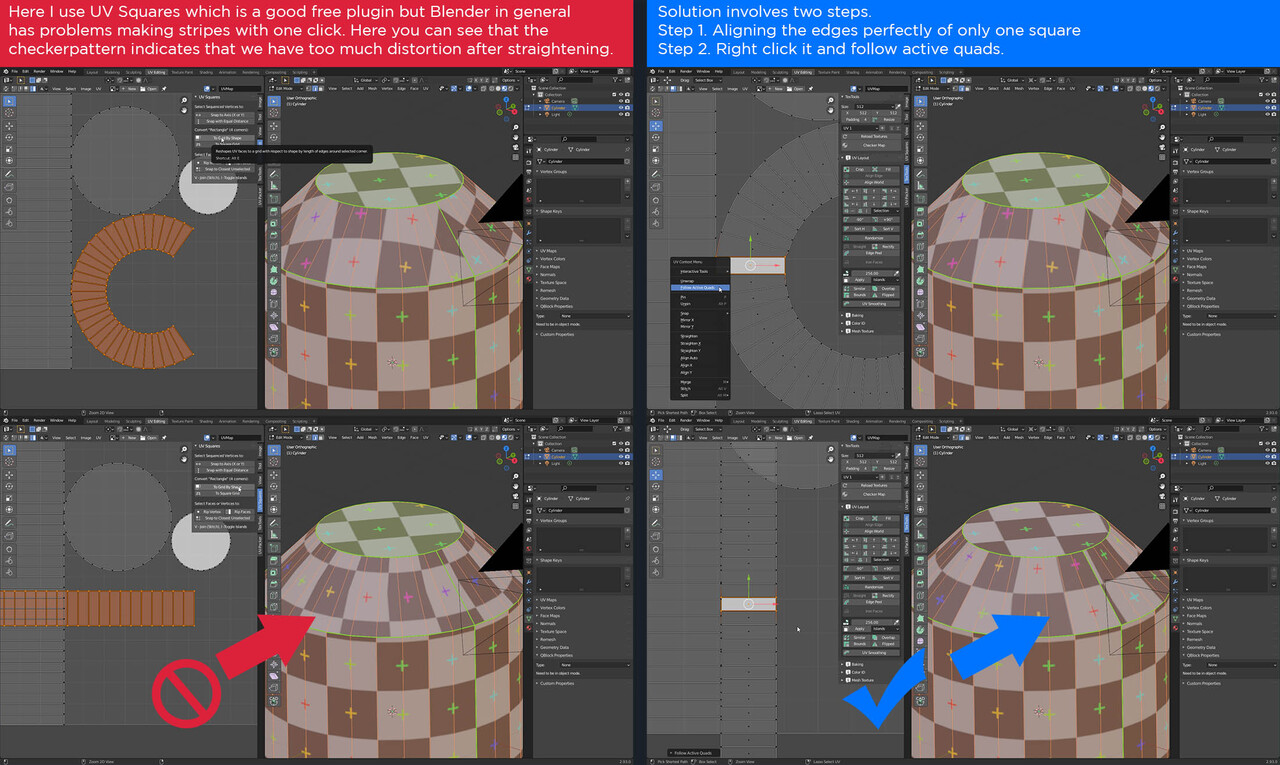
Task: Disable Cylinder in renders, top-right outliner camera icon
Action: tap(1273, 108)
